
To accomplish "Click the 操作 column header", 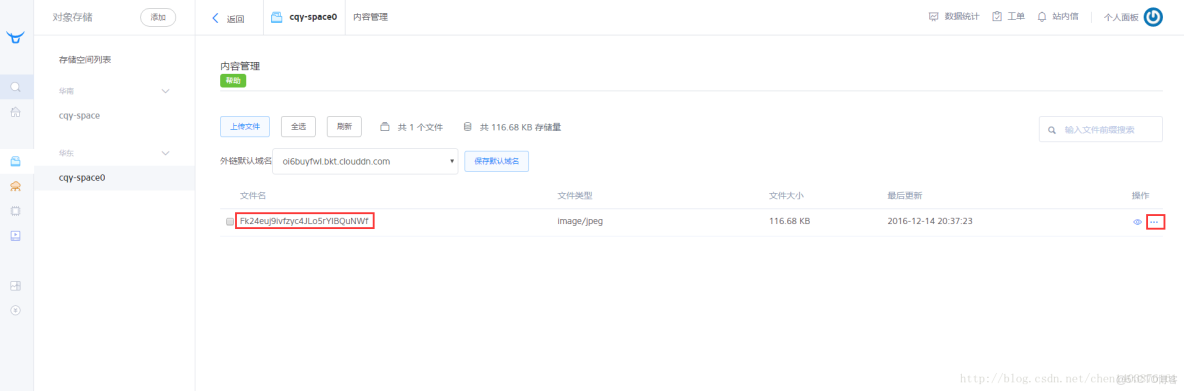I will 1140,196.
